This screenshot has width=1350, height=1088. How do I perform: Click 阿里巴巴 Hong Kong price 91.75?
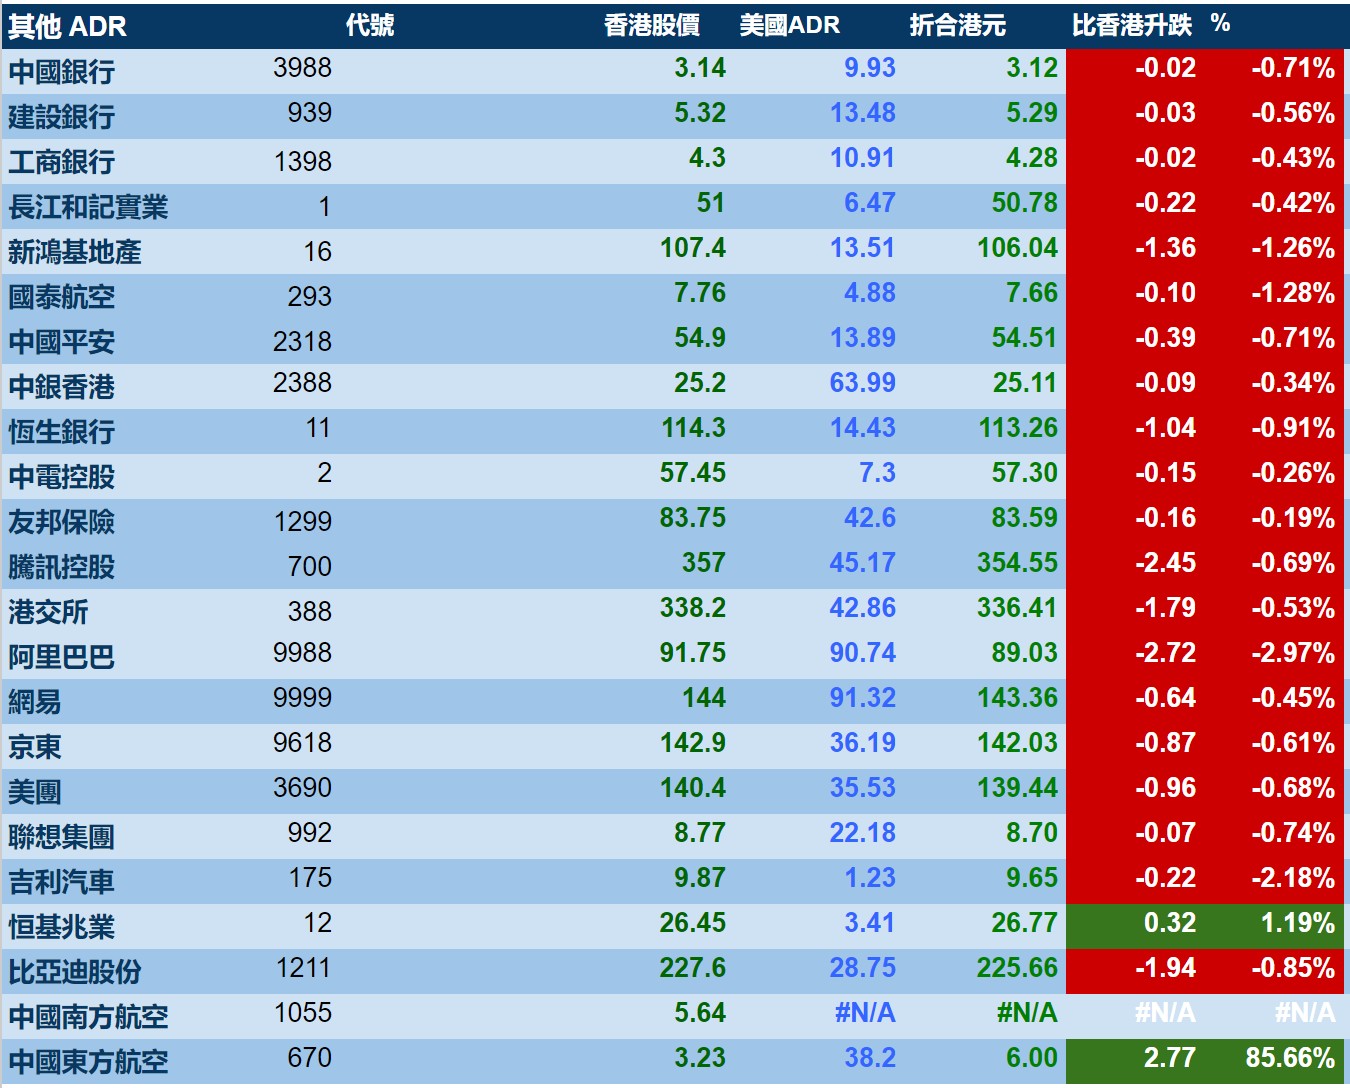(x=693, y=653)
